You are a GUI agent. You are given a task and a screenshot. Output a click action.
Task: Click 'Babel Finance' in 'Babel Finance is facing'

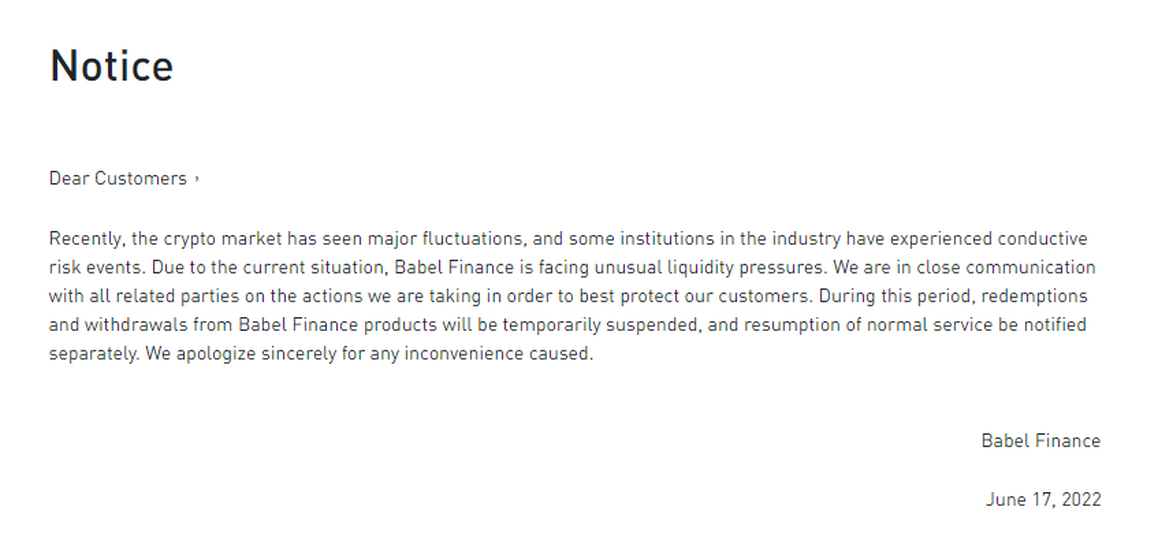453,267
